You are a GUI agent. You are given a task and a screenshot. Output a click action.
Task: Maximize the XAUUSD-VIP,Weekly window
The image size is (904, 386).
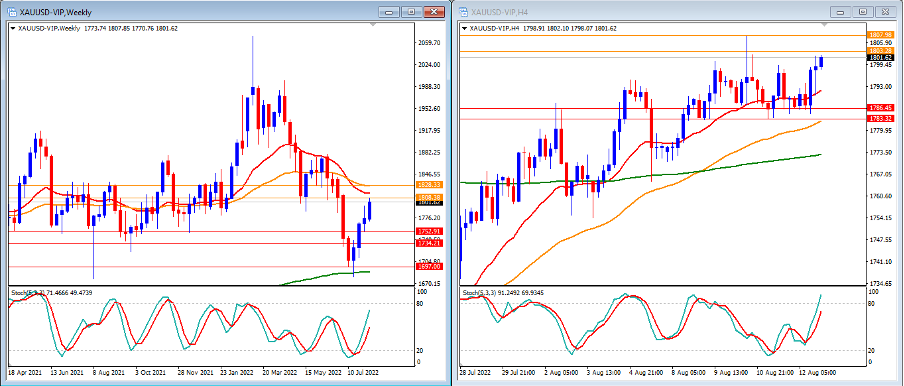[x=412, y=12]
